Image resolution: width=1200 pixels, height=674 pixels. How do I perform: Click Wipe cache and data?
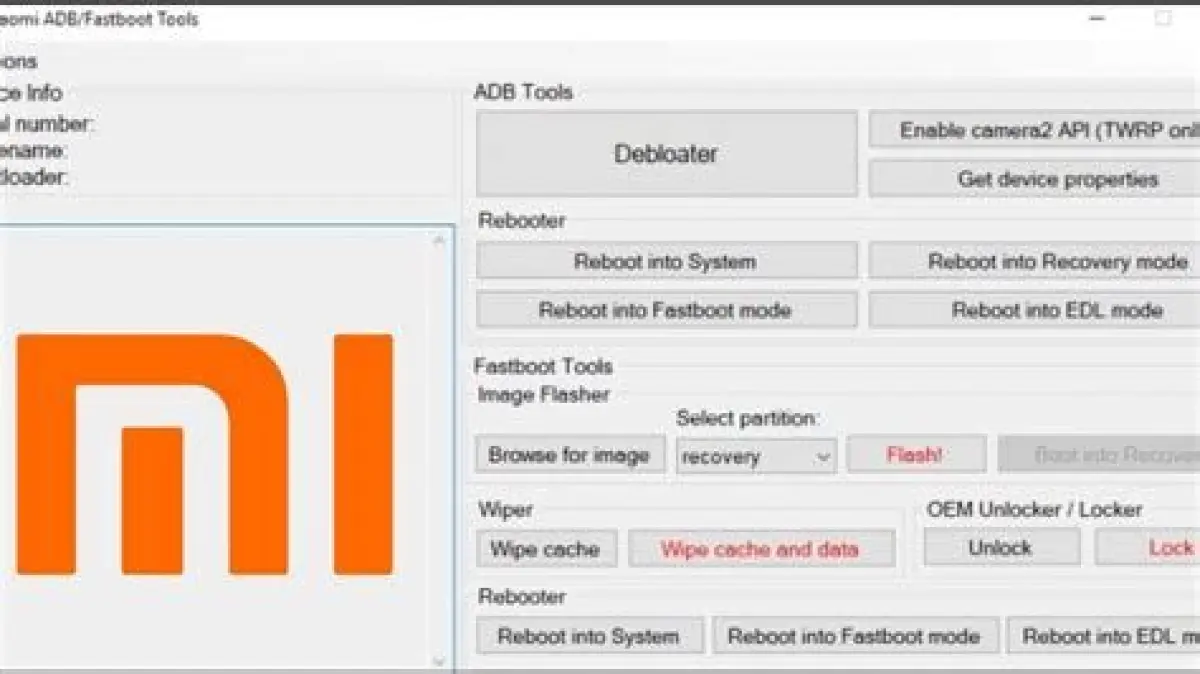coord(760,549)
